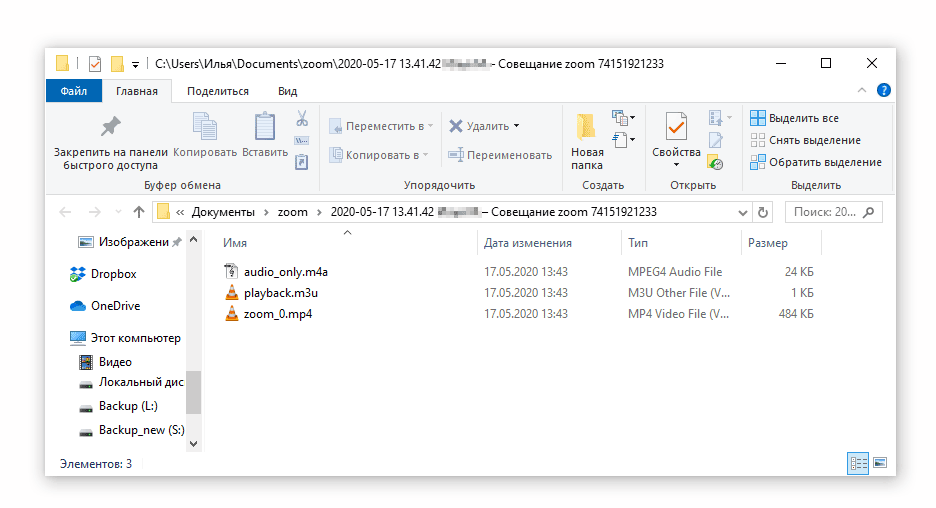This screenshot has height=508, width=936.
Task: Click Обратить выделение invert selection
Action: pos(816,162)
